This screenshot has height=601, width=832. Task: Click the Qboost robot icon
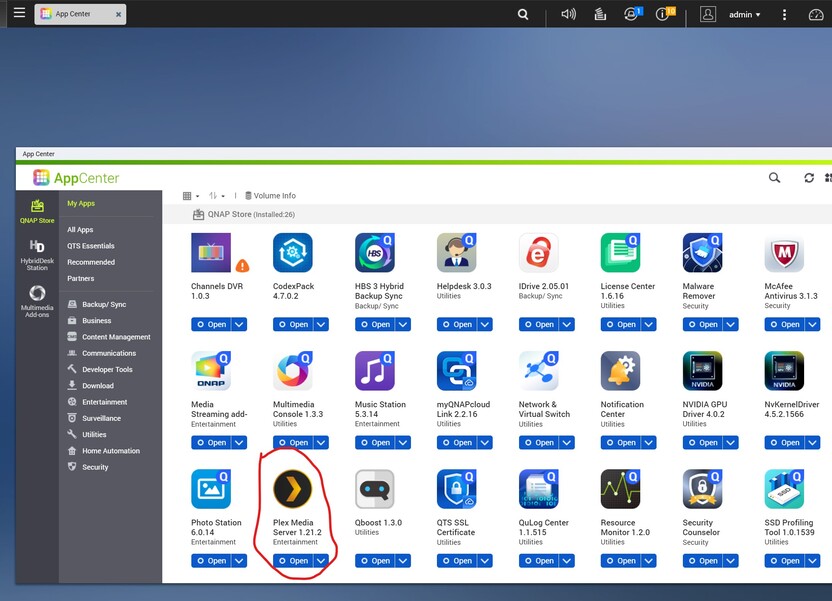(375, 489)
